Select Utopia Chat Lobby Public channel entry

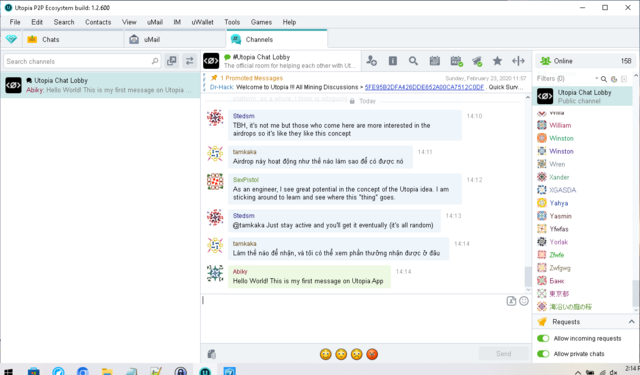point(584,97)
